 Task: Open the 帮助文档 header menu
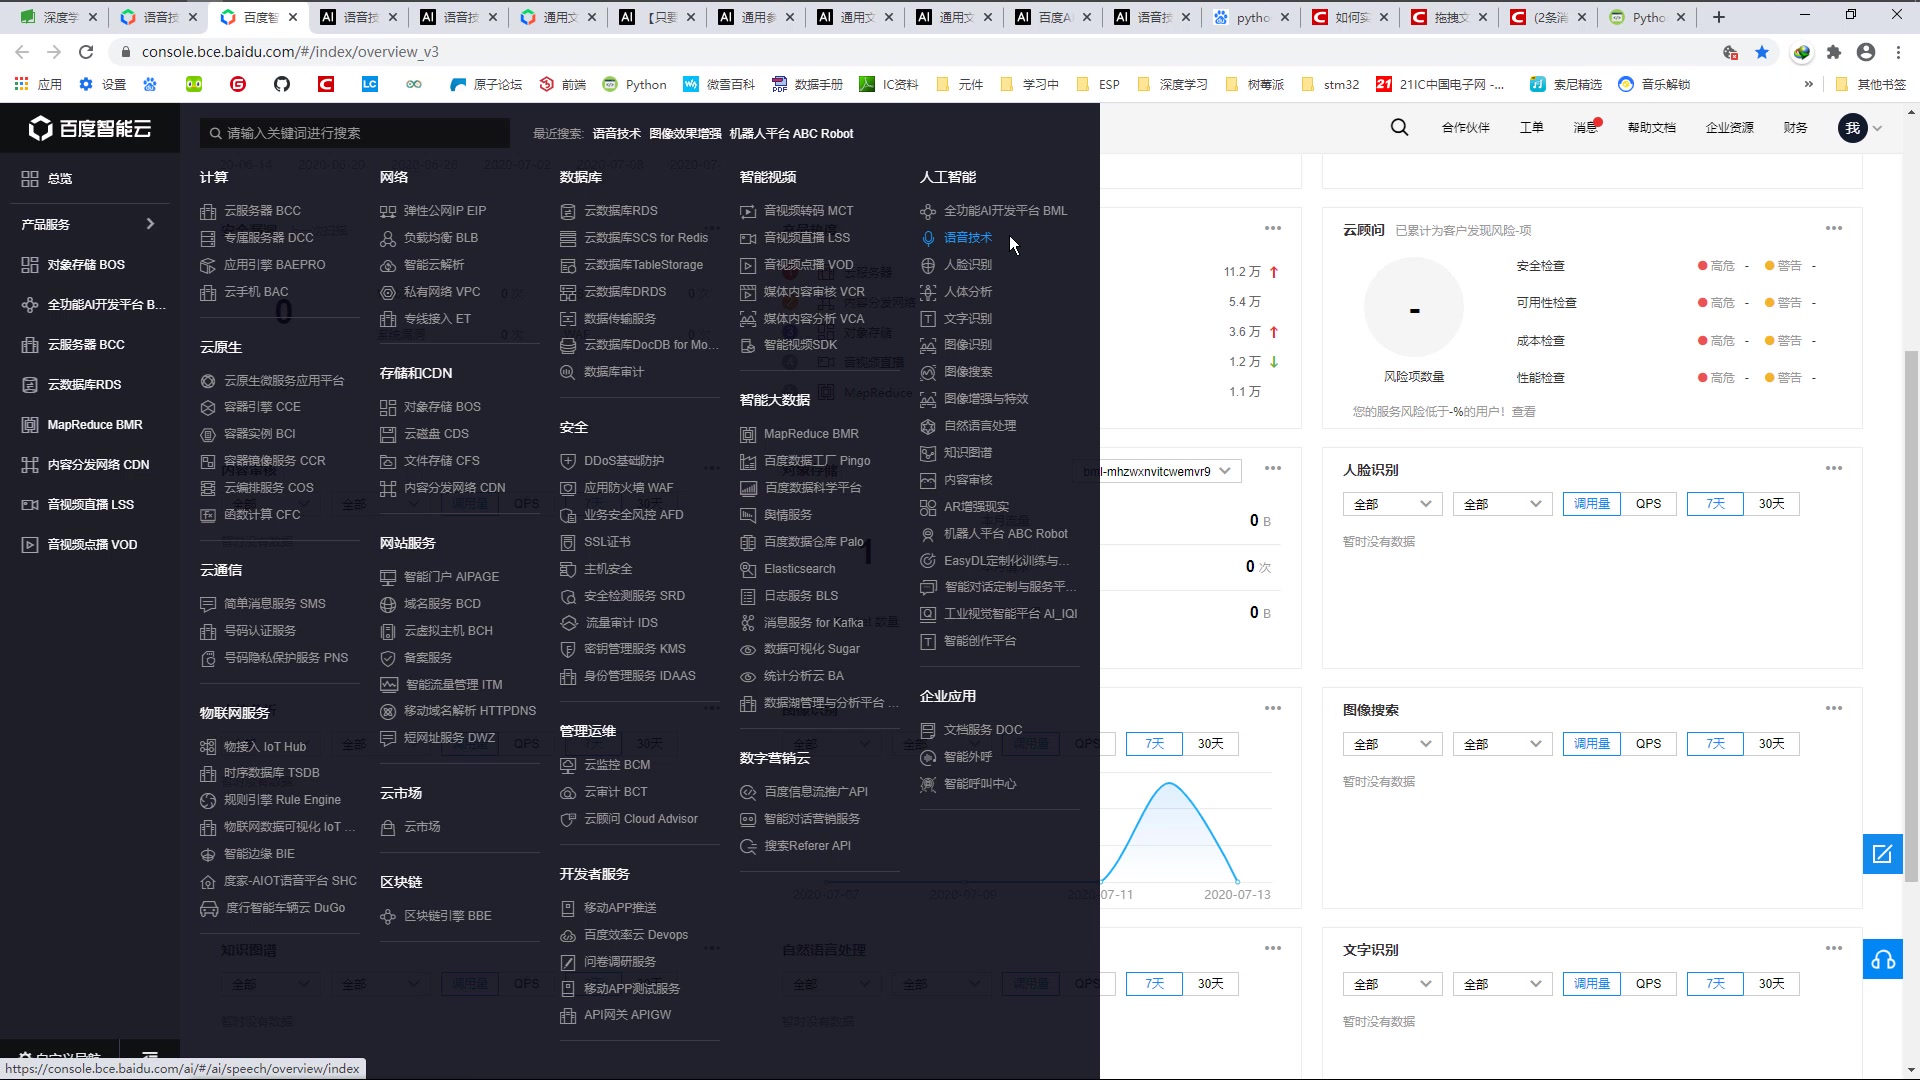click(1651, 127)
